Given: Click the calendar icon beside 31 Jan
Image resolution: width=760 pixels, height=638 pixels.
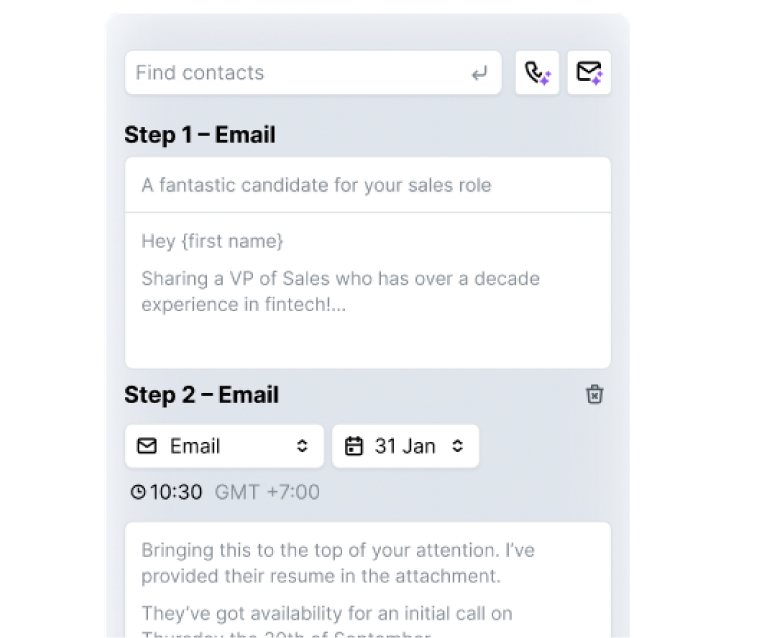Looking at the screenshot, I should point(353,446).
